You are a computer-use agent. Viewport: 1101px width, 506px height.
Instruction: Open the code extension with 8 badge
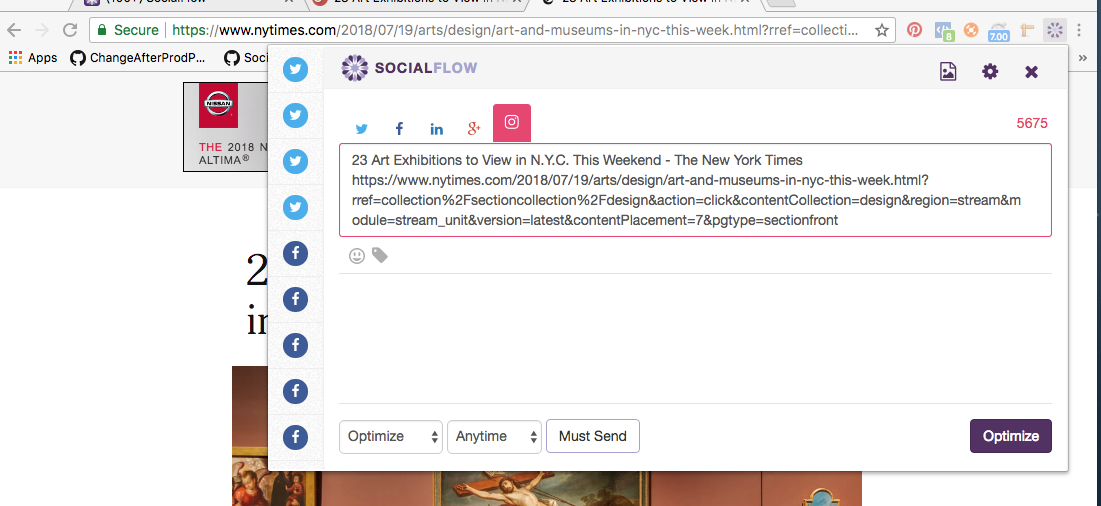(944, 31)
